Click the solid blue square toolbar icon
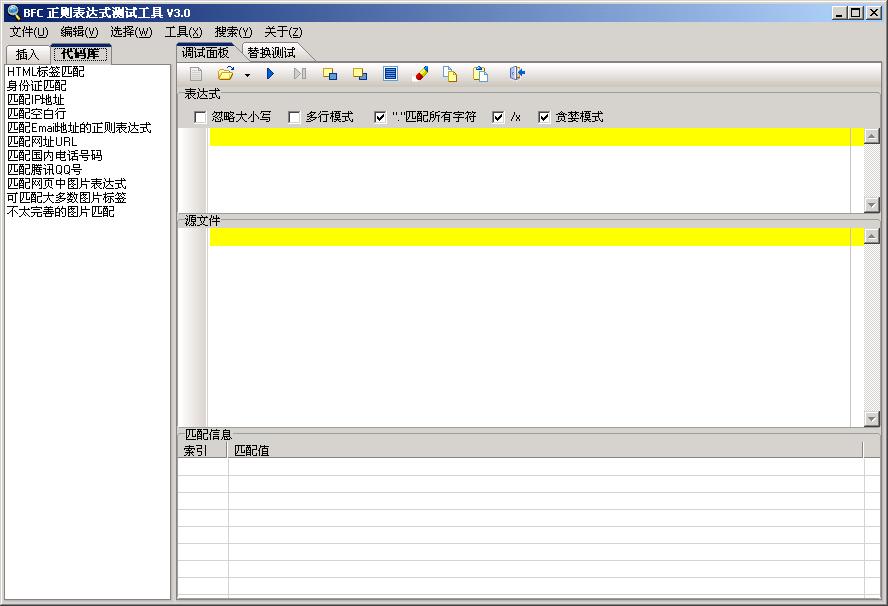The image size is (888, 606). coord(390,74)
